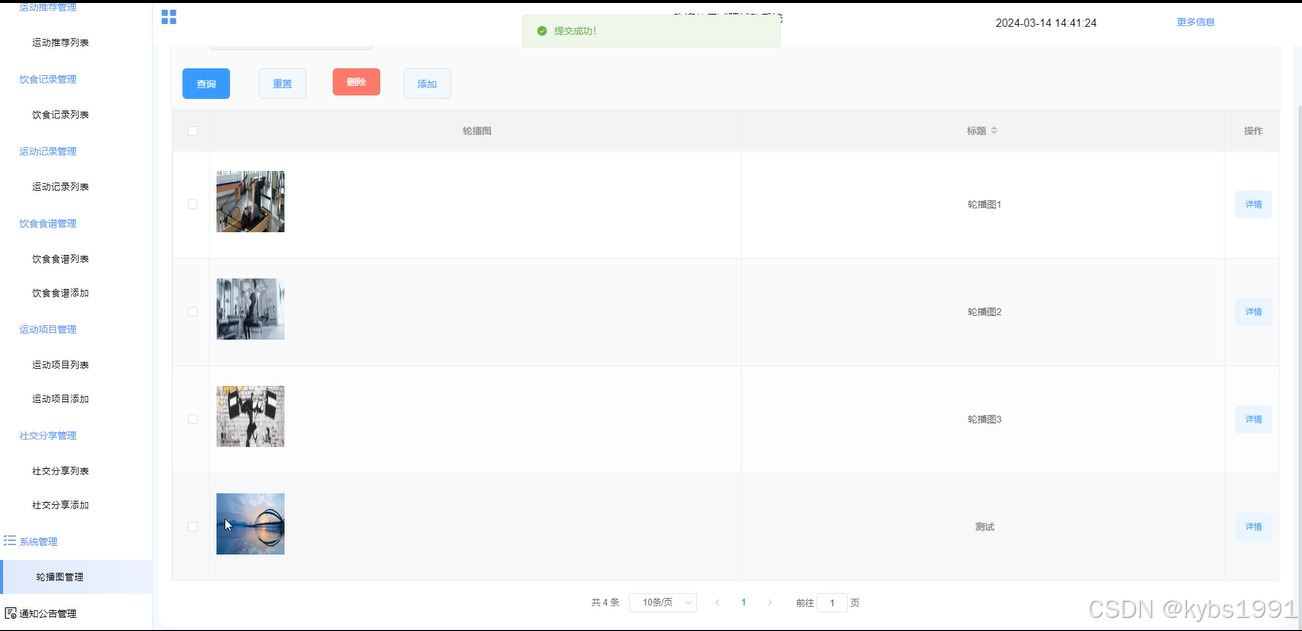Screen dimensions: 1302x631
Task: Click the 测试 row bridge thumbnail image
Action: click(x=250, y=524)
